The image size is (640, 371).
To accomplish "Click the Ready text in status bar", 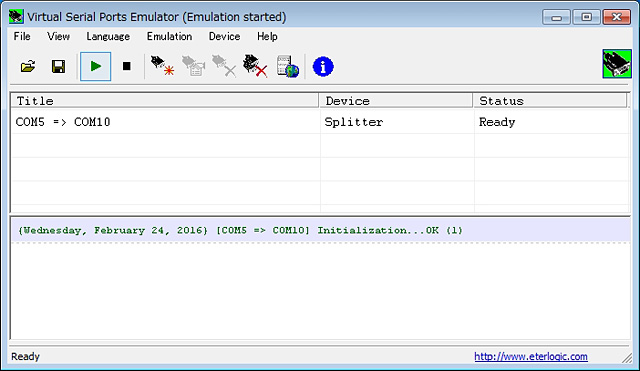I will [25, 356].
